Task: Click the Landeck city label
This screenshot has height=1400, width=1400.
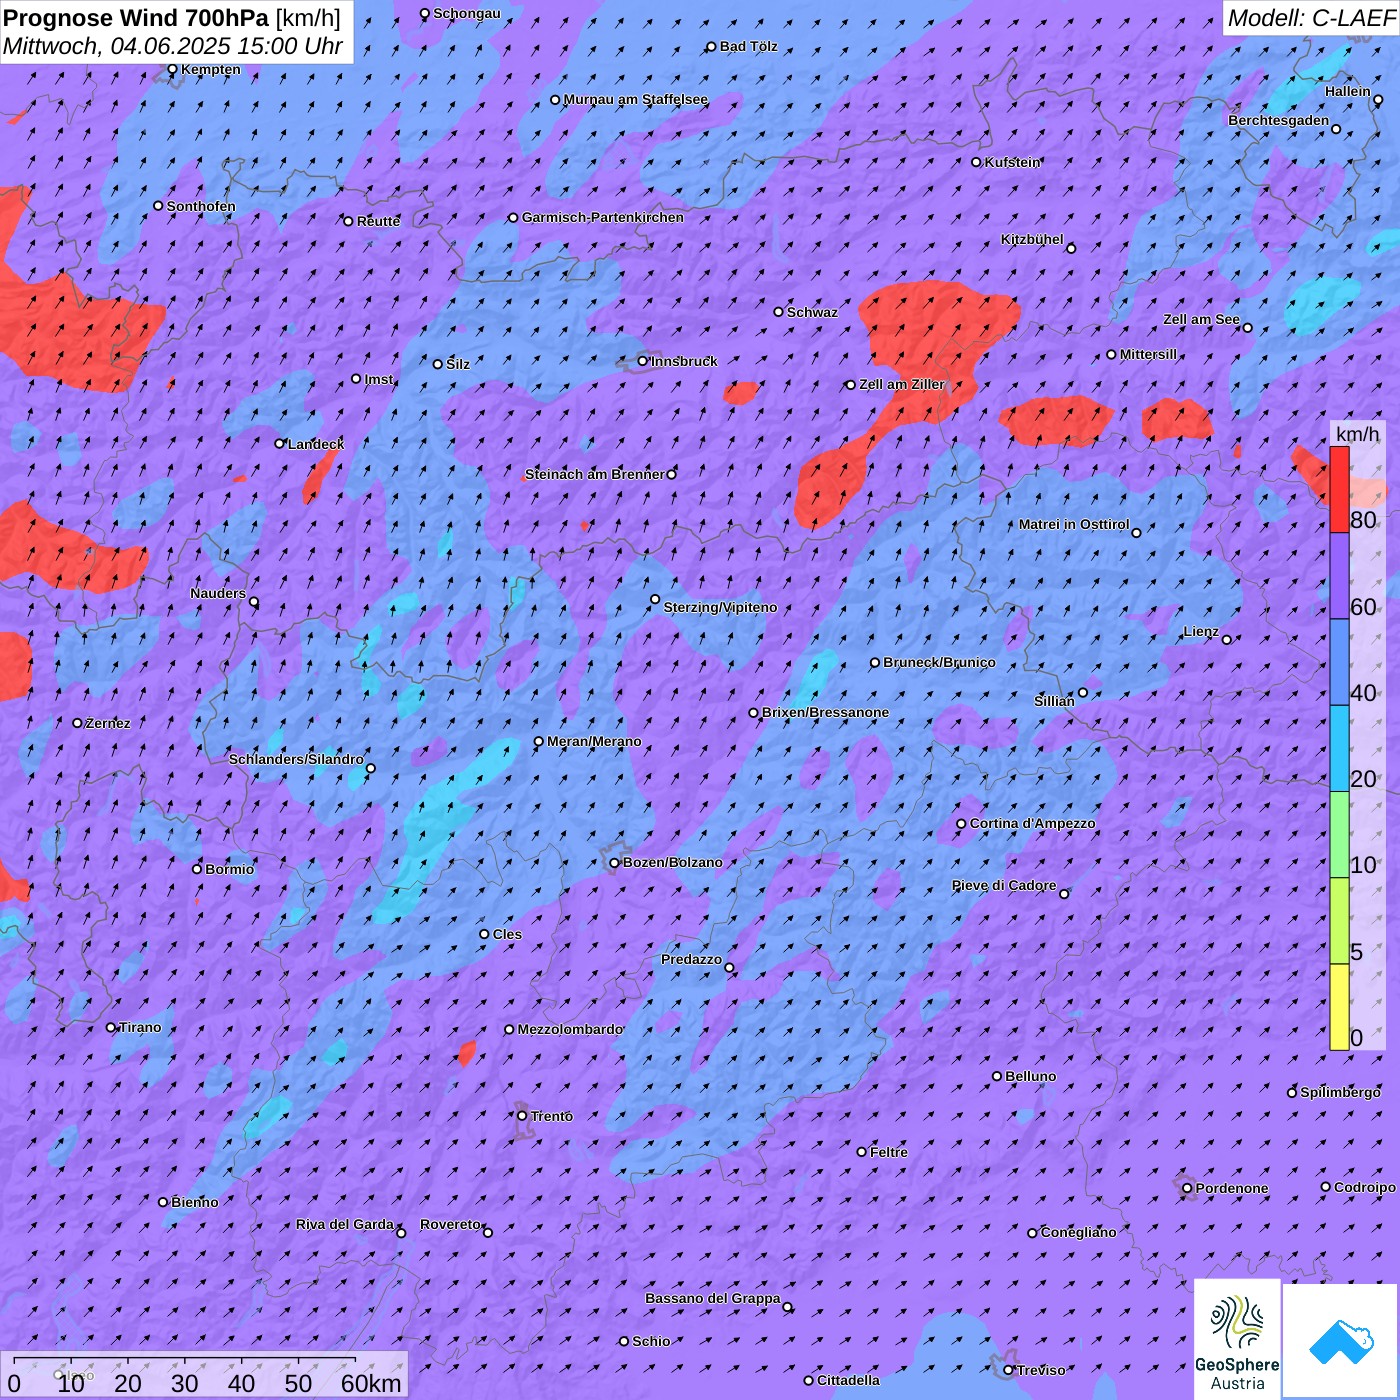Action: (316, 444)
